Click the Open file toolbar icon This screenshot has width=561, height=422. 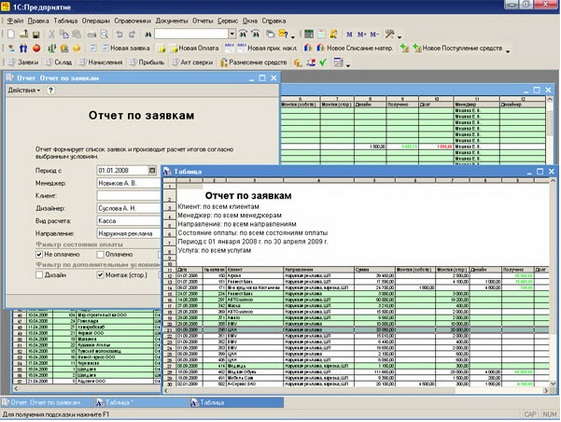(24, 34)
